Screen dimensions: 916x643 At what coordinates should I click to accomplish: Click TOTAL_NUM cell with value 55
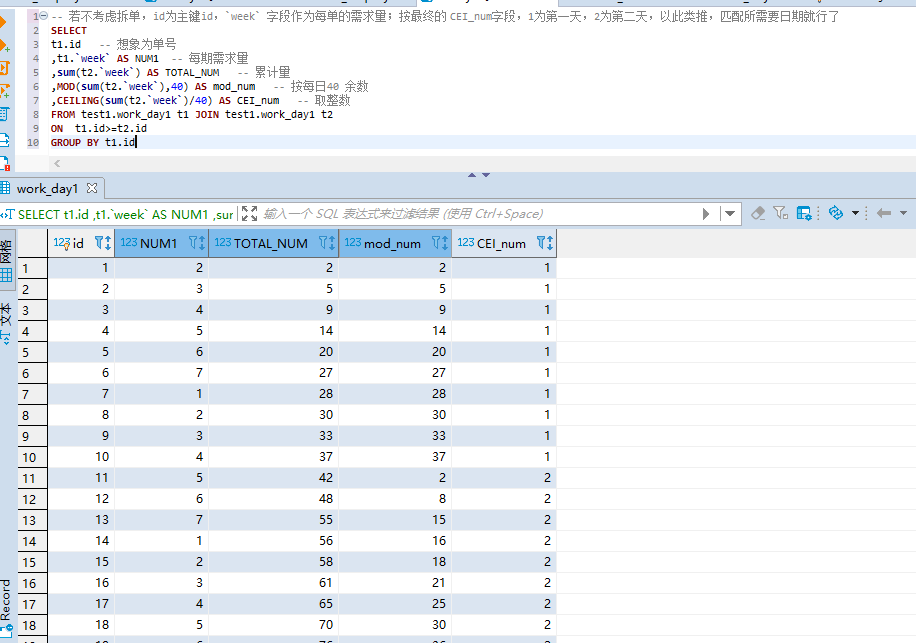click(x=273, y=520)
